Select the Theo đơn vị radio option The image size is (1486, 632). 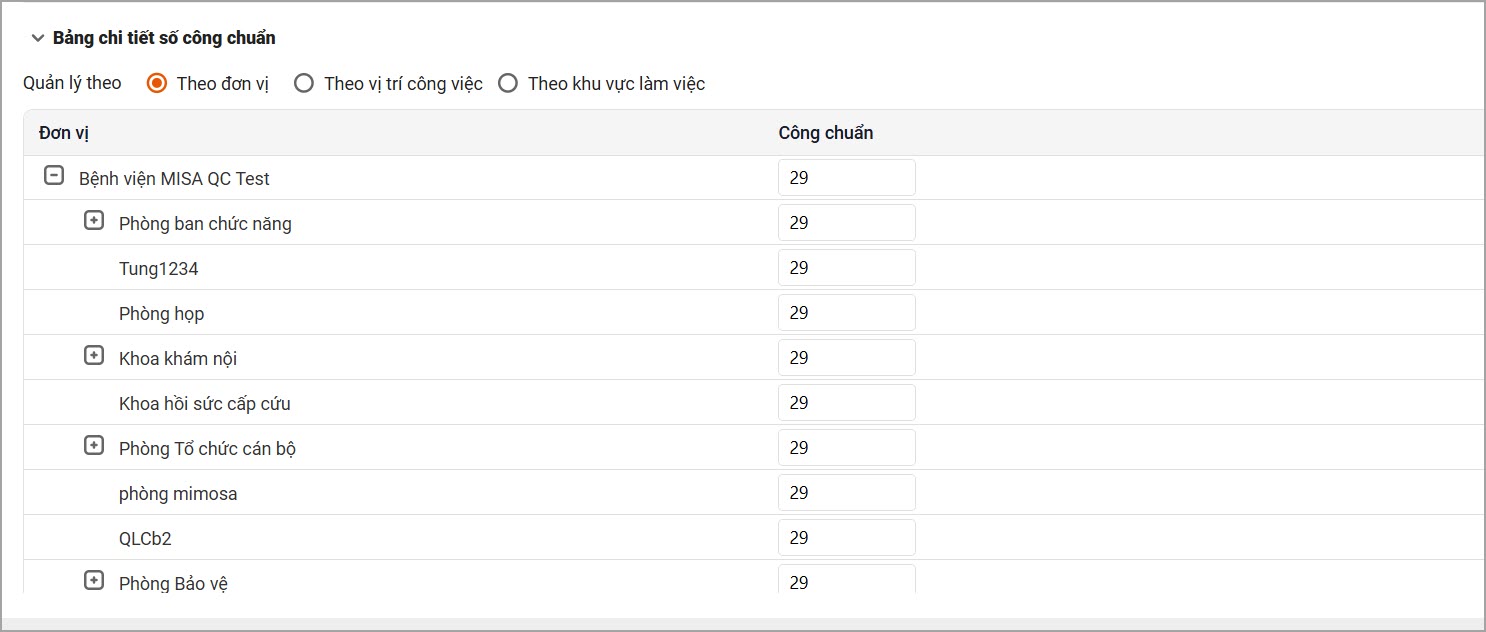[x=156, y=83]
